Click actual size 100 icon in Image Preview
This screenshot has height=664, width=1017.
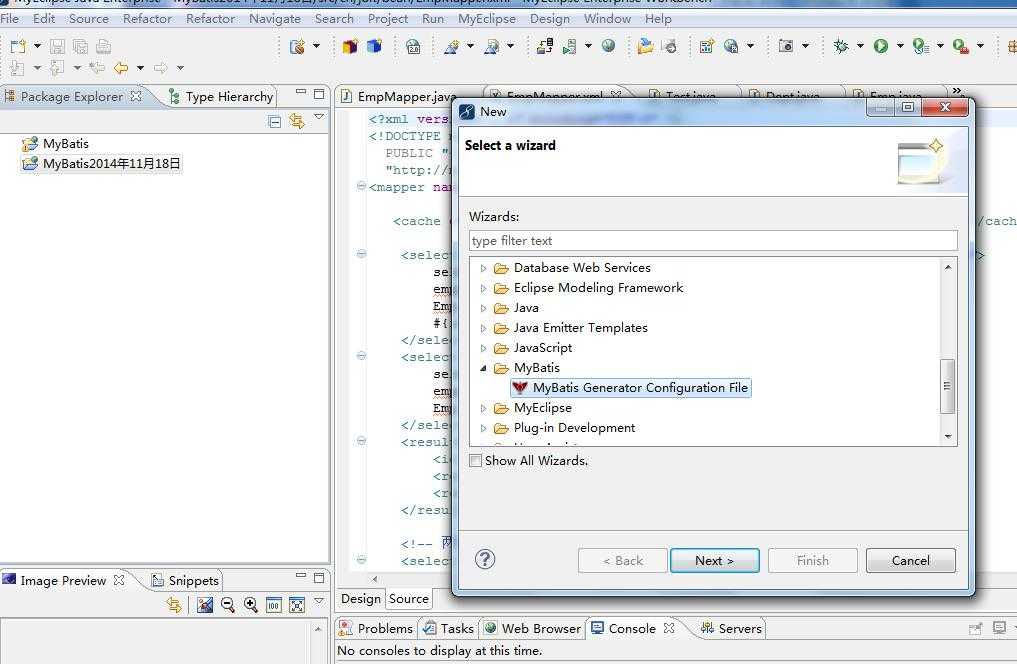pyautogui.click(x=274, y=605)
